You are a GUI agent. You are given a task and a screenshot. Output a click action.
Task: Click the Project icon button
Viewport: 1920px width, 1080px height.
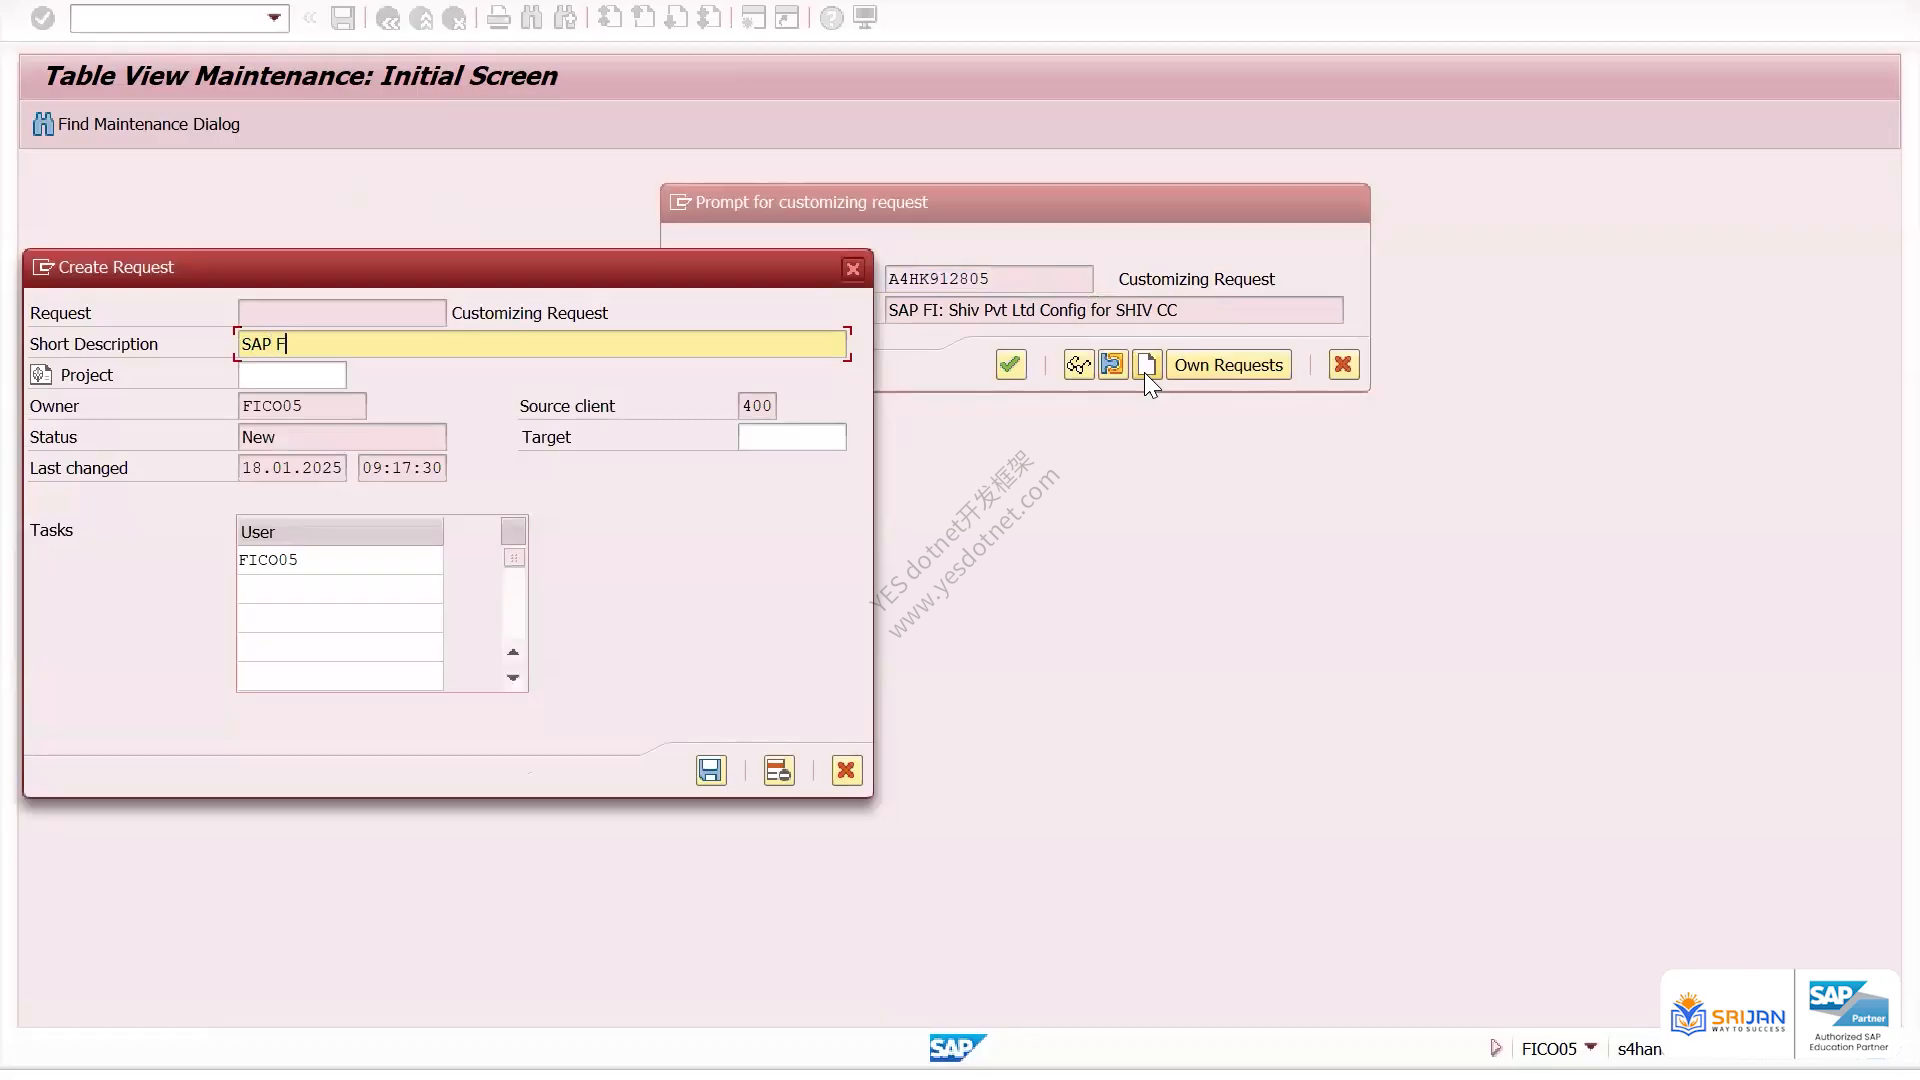pyautogui.click(x=41, y=375)
